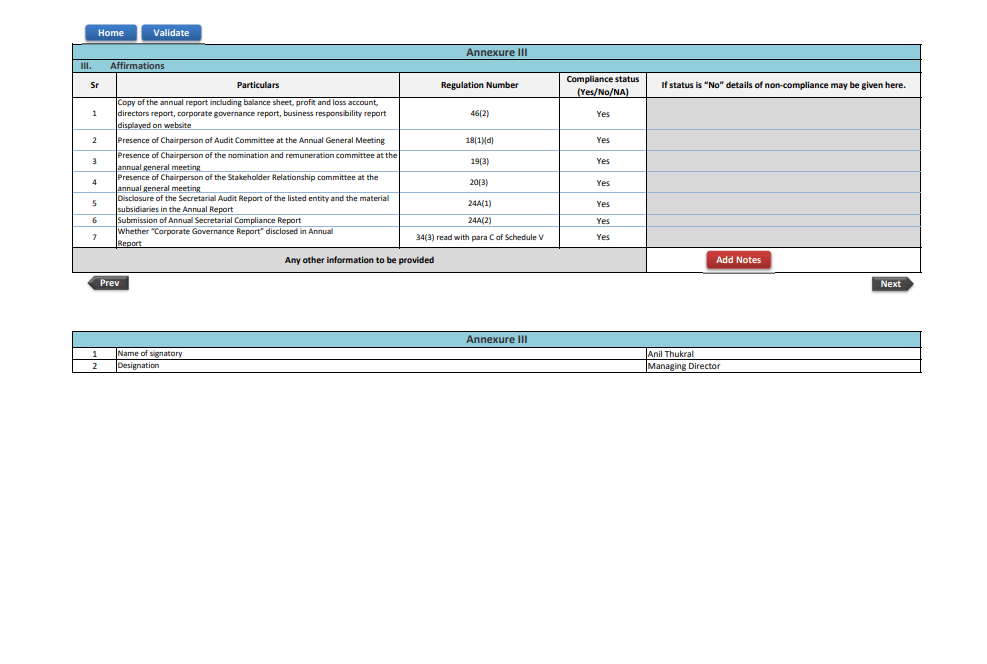Click '18(1)(d)' regulation number cell
987x664 pixels.
[480, 140]
